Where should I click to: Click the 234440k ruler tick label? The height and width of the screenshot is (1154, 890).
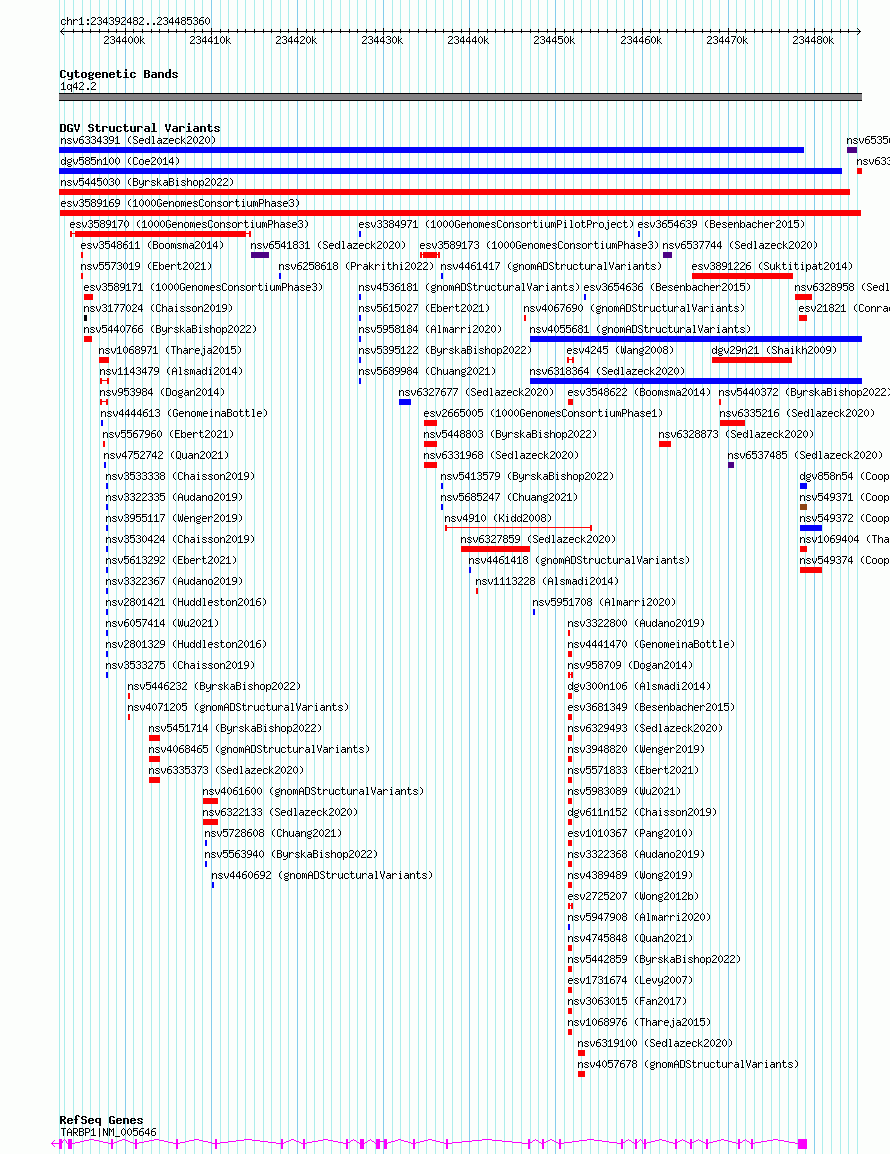click(468, 40)
